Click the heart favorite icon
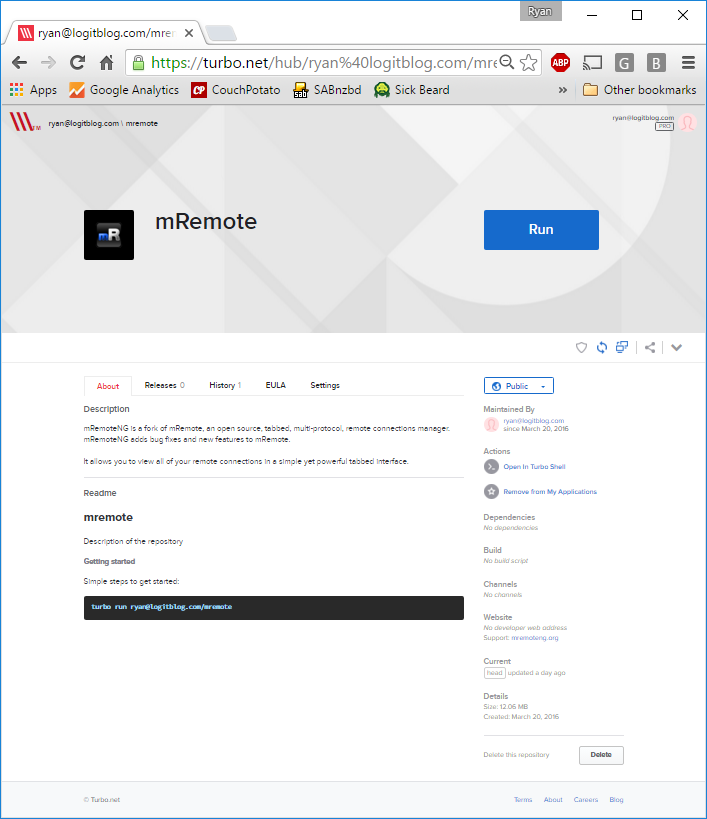Viewport: 707px width, 819px height. (581, 347)
